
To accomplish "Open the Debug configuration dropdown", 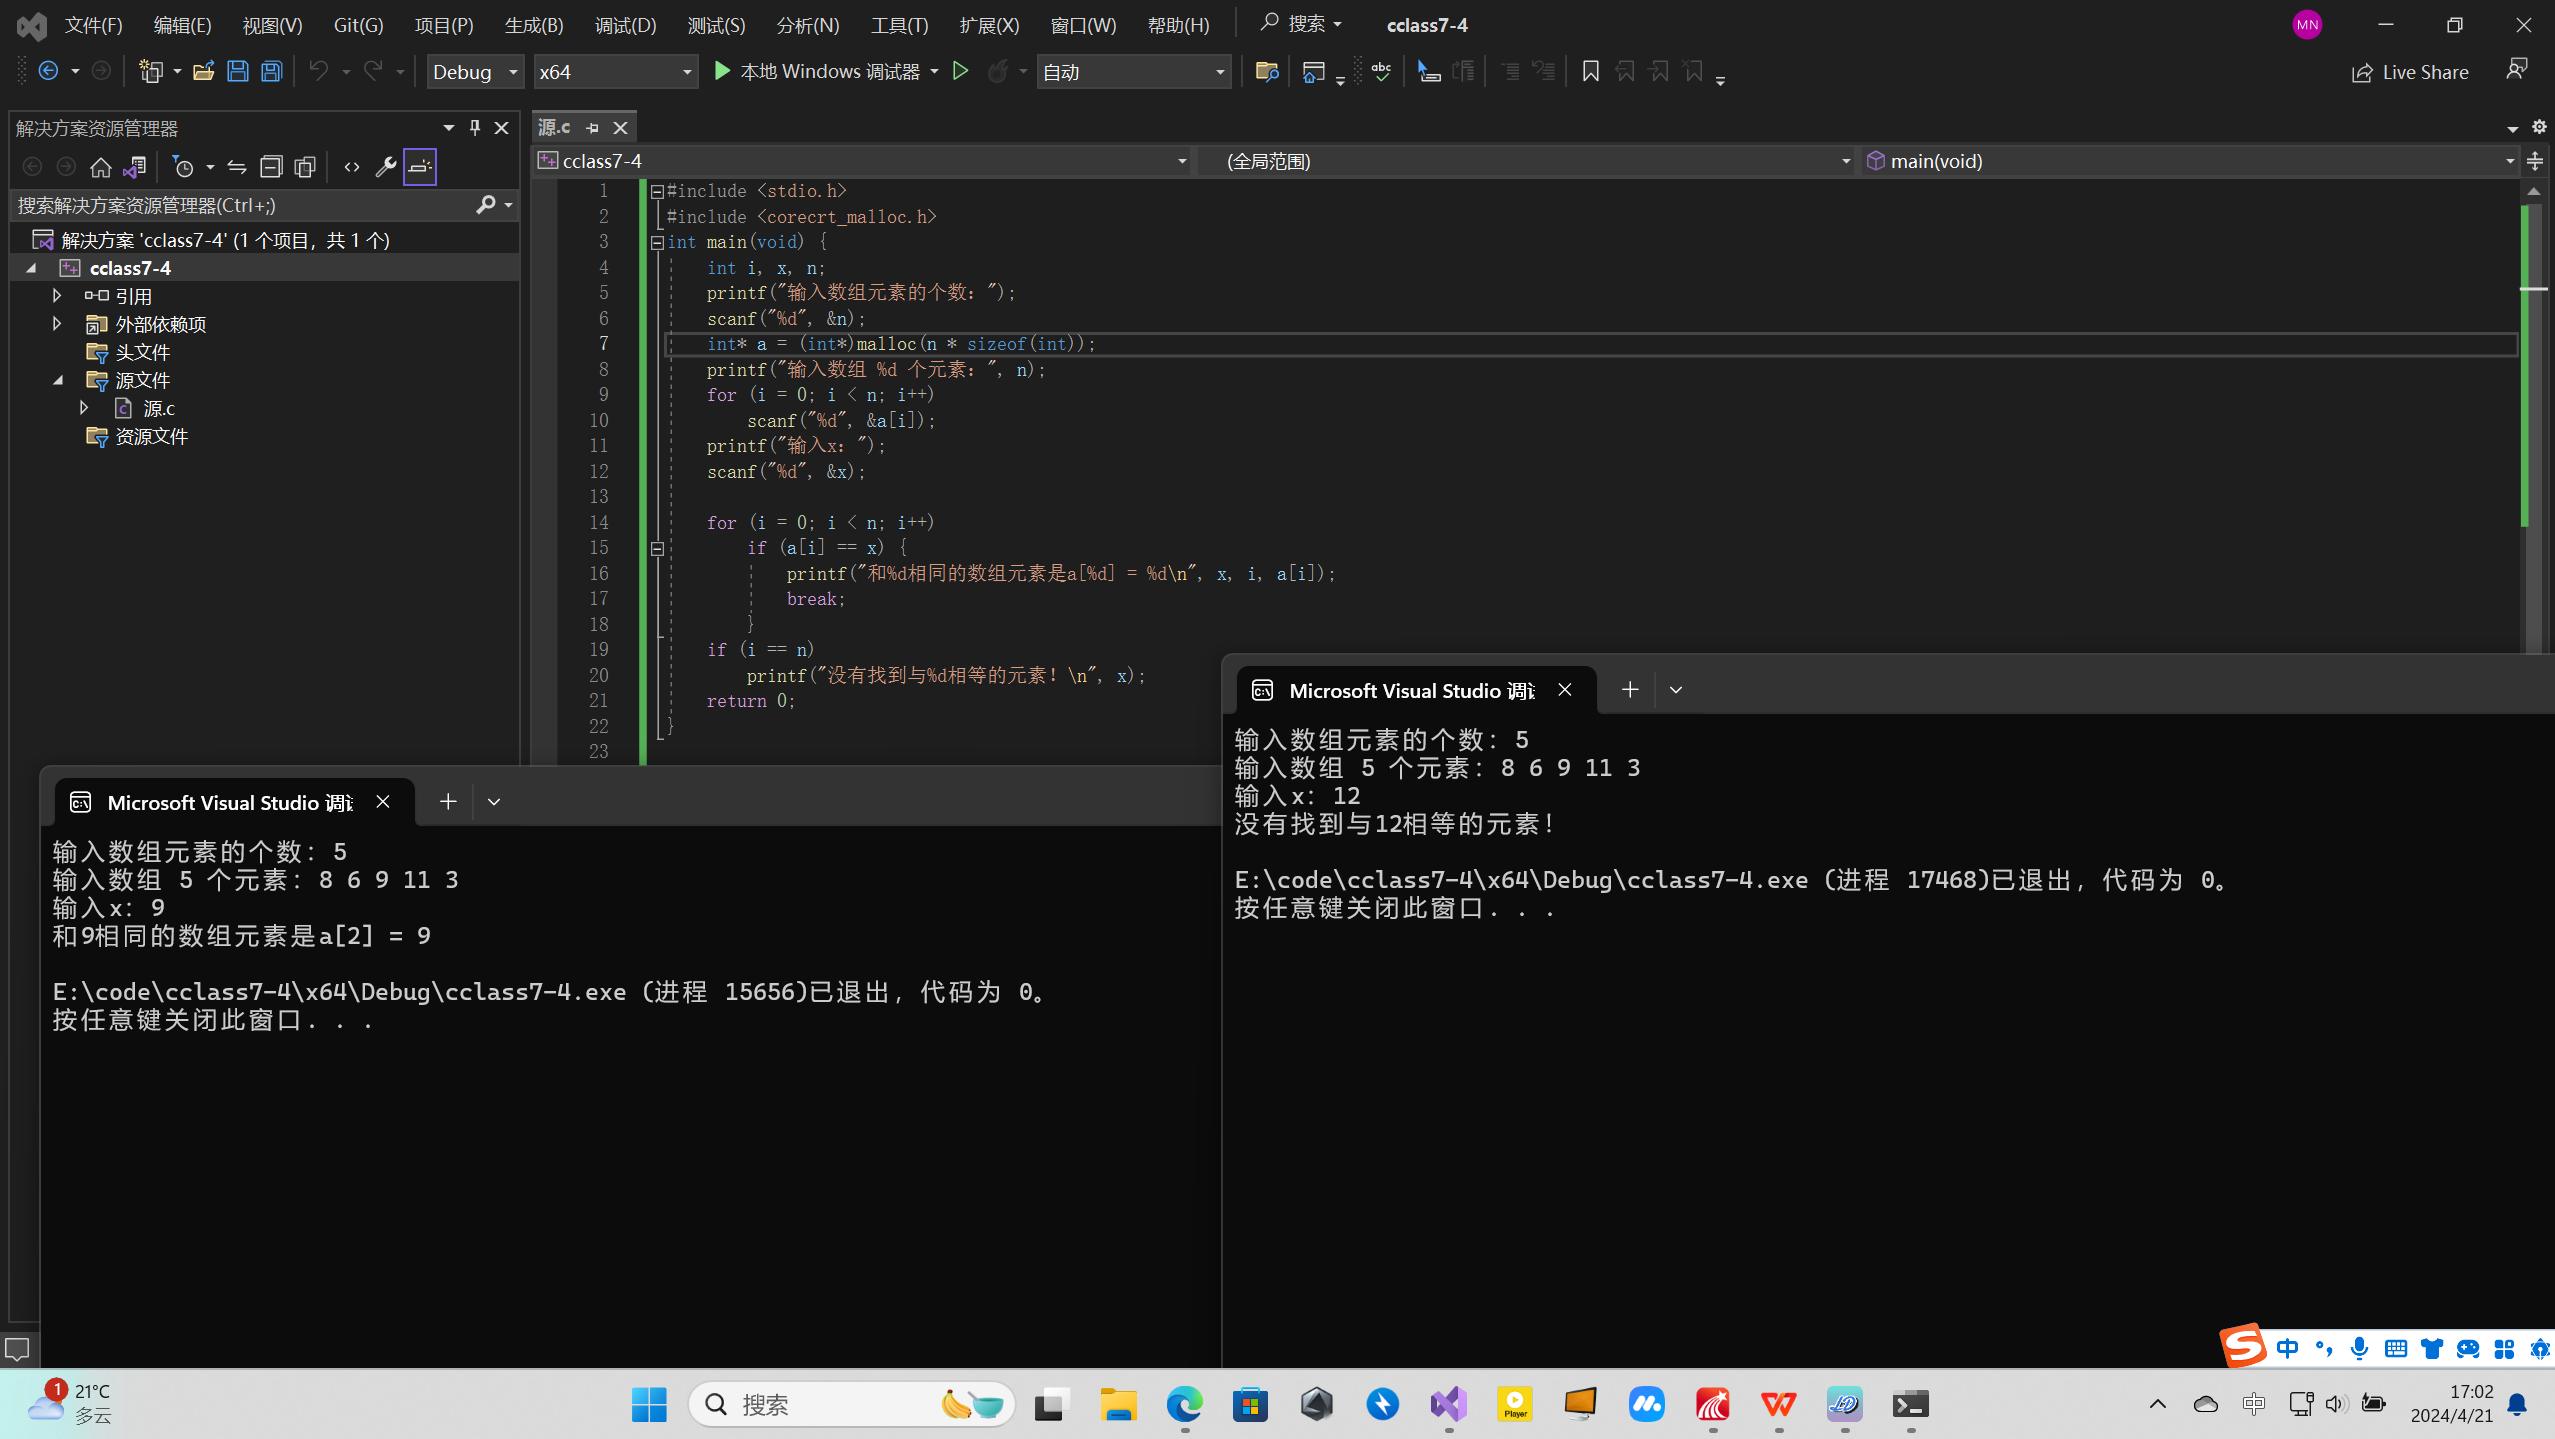I will [x=475, y=71].
